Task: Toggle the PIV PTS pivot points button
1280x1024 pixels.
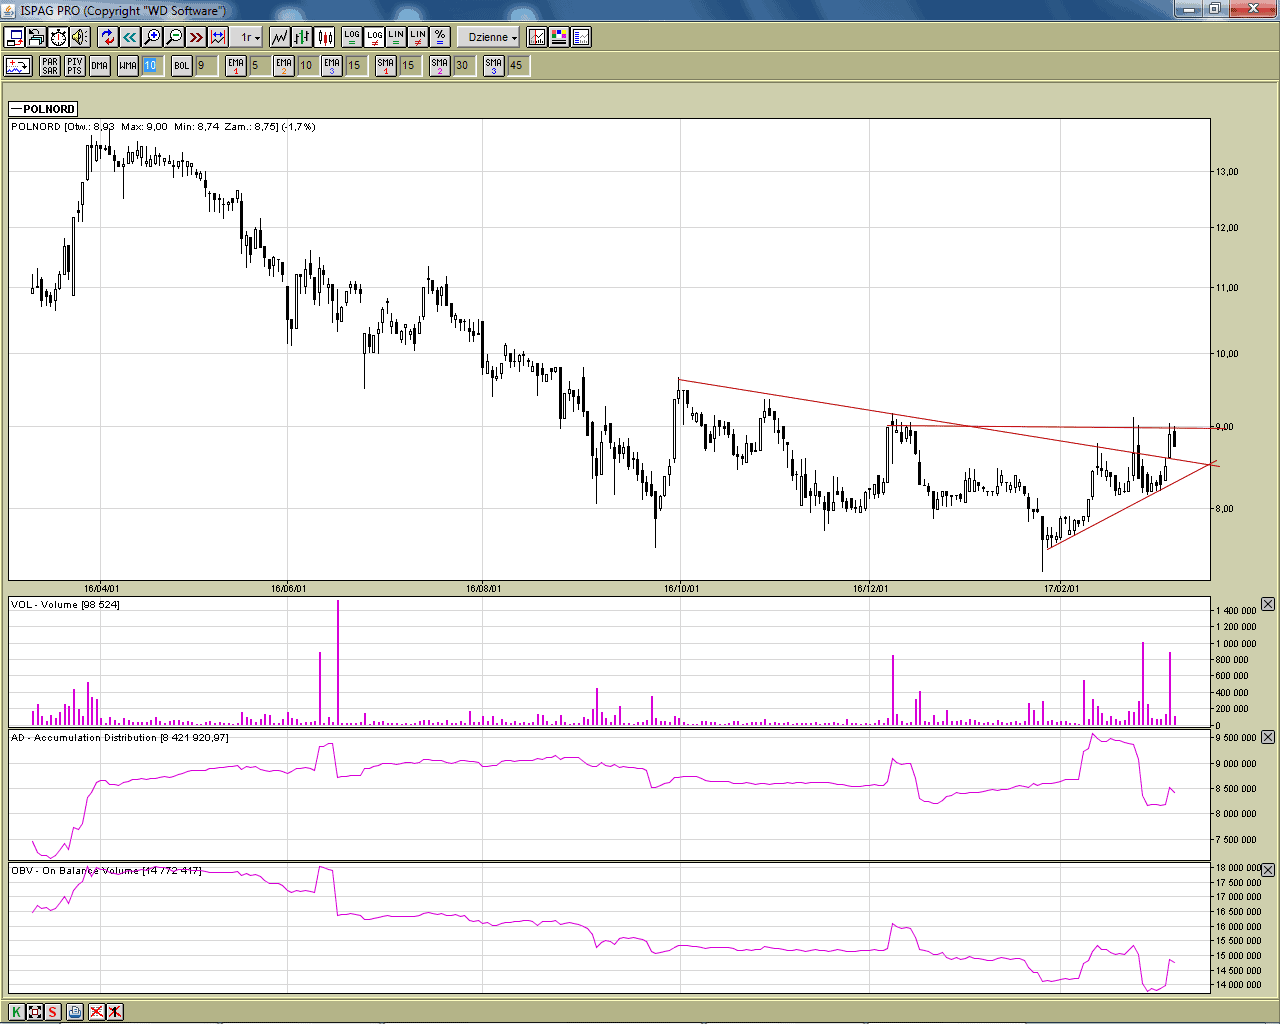Action: pos(75,66)
